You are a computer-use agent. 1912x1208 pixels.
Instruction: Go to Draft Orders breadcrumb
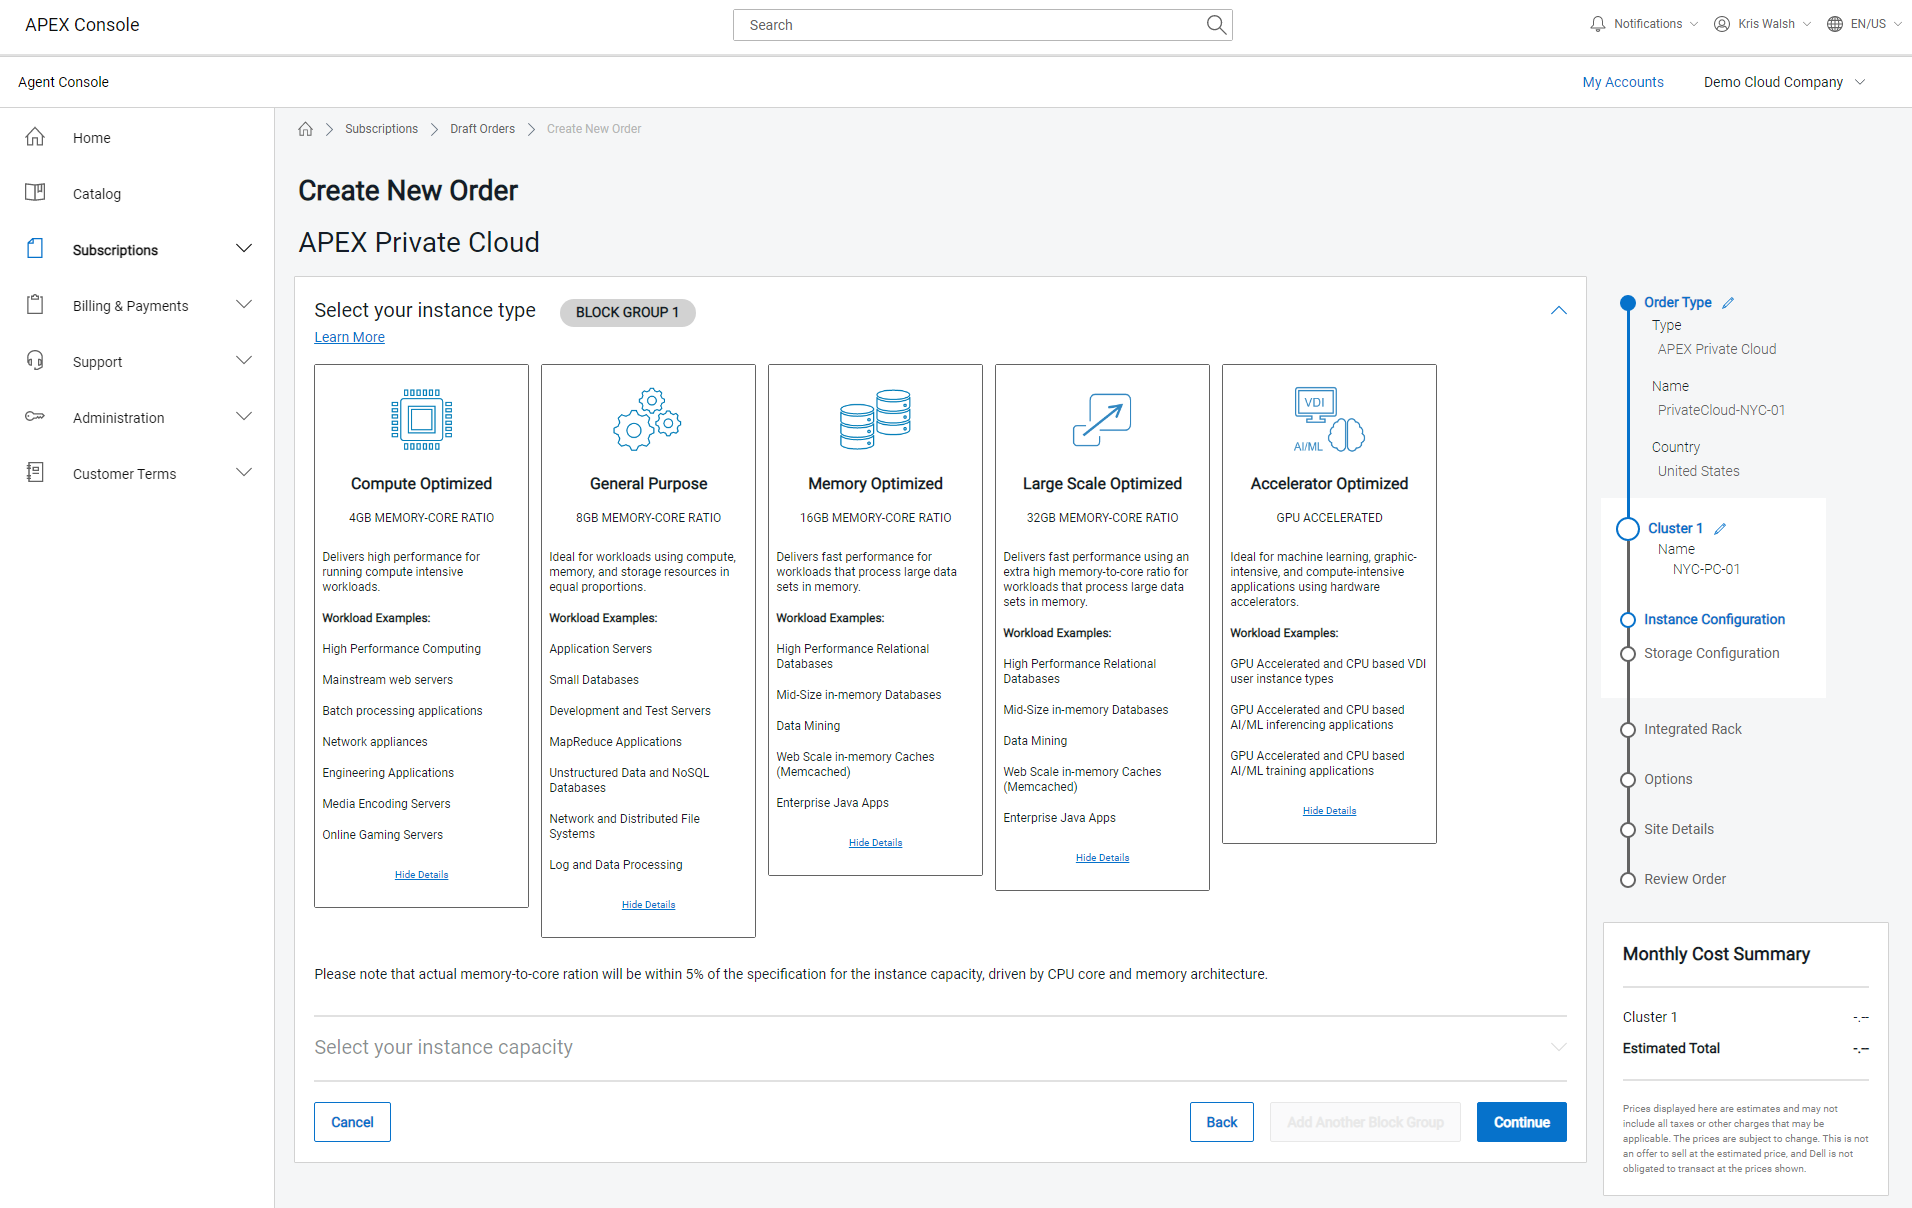[x=482, y=129]
